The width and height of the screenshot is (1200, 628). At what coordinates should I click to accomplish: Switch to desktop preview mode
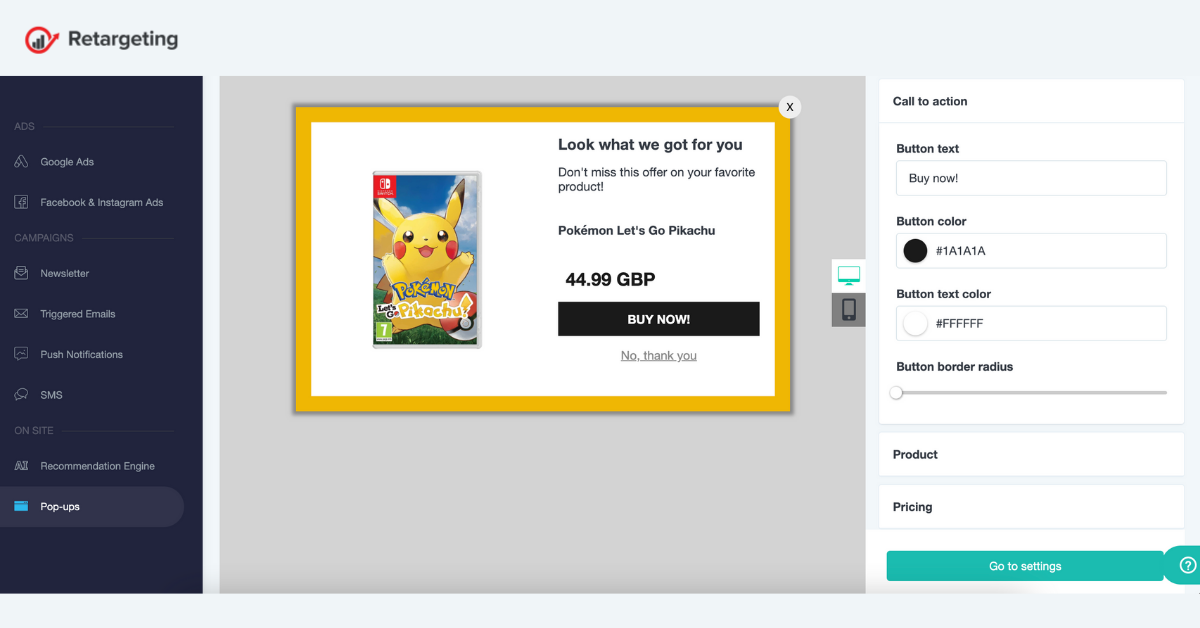coord(849,275)
